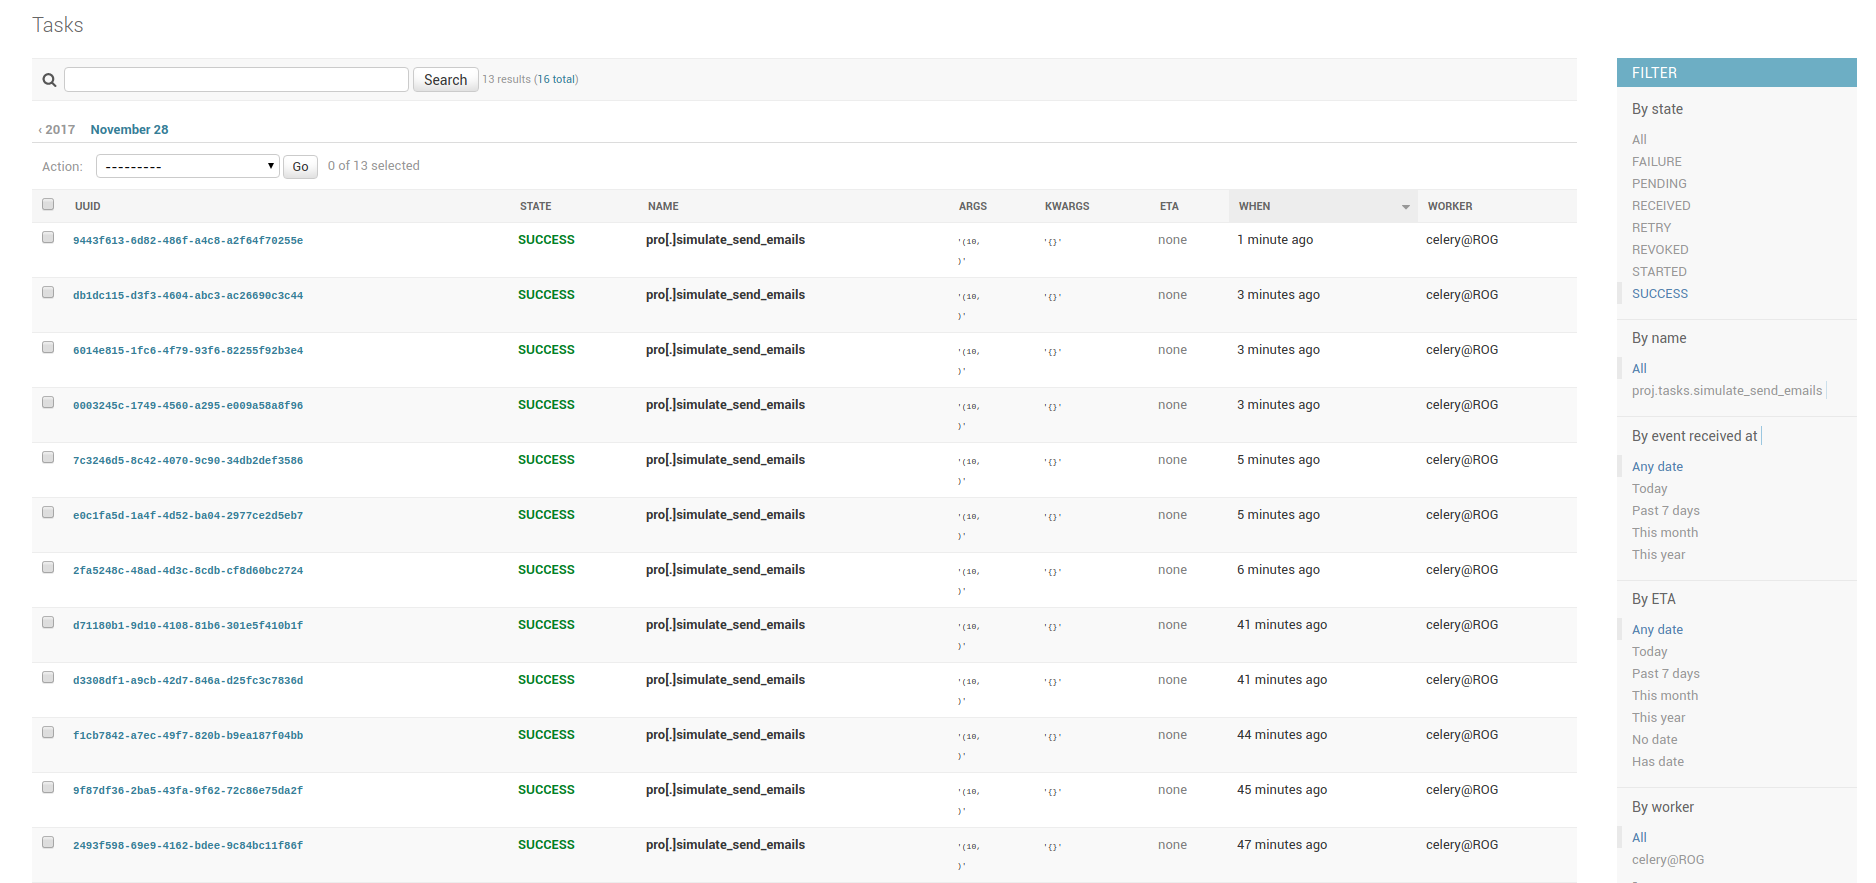The image size is (1876, 883).
Task: Open task 0003245c-1749-4560-a295-e009a58a8f96
Action: (188, 406)
